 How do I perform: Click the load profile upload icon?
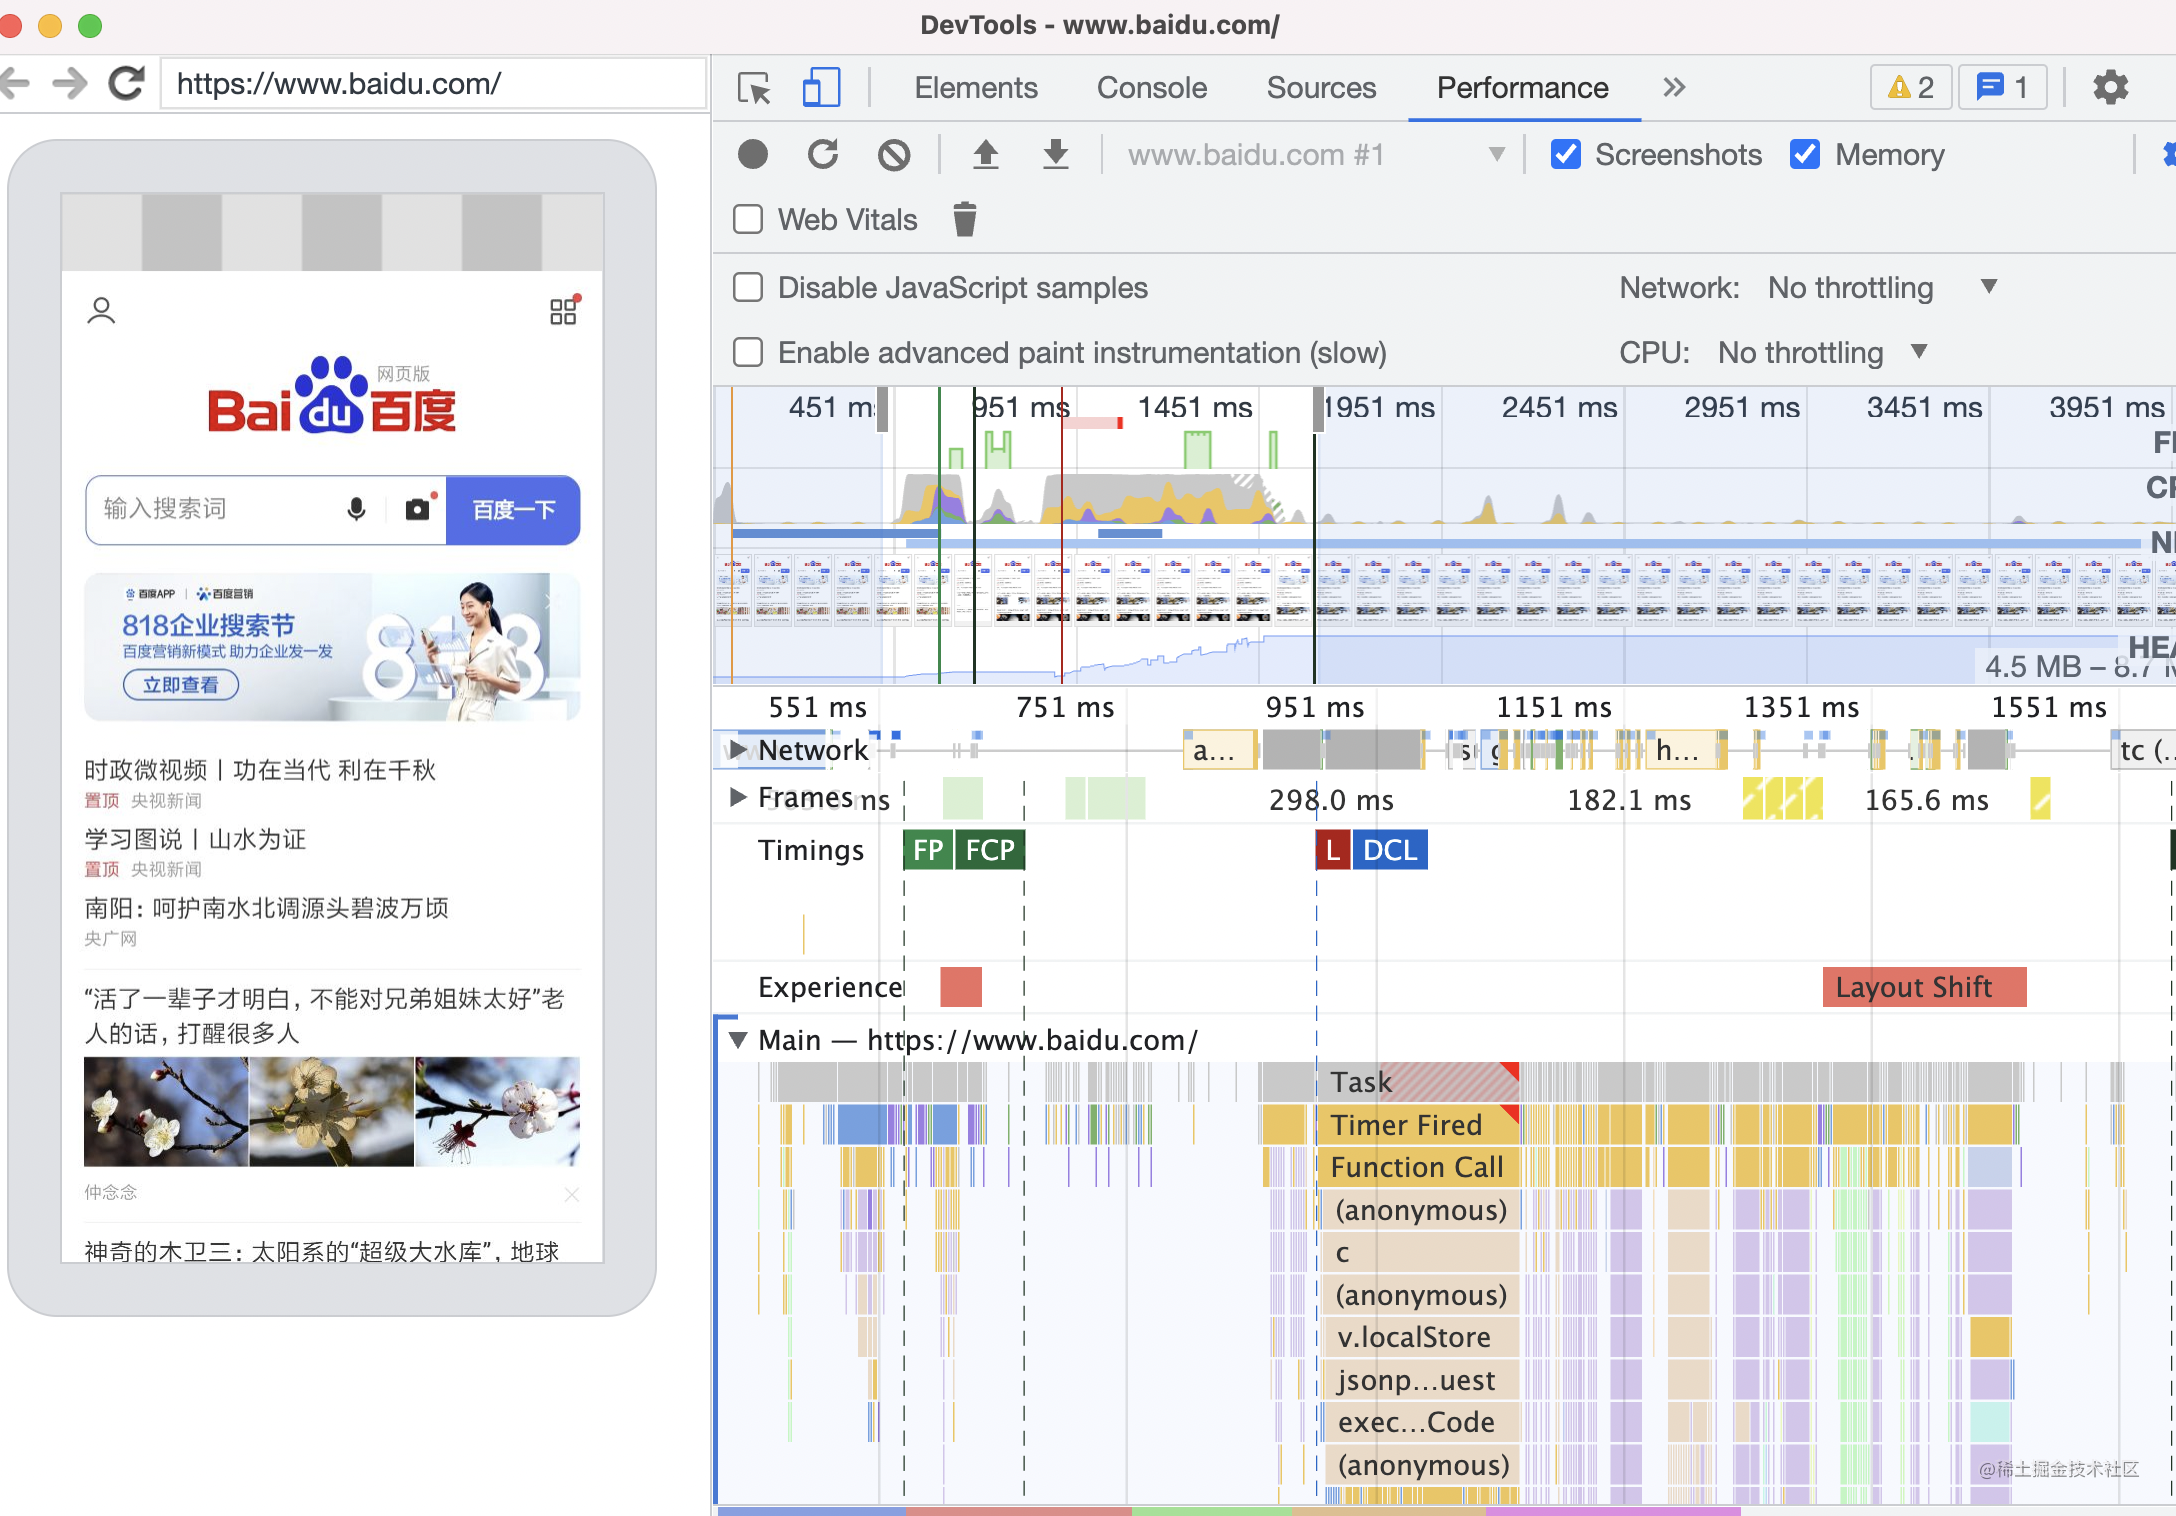[x=986, y=155]
